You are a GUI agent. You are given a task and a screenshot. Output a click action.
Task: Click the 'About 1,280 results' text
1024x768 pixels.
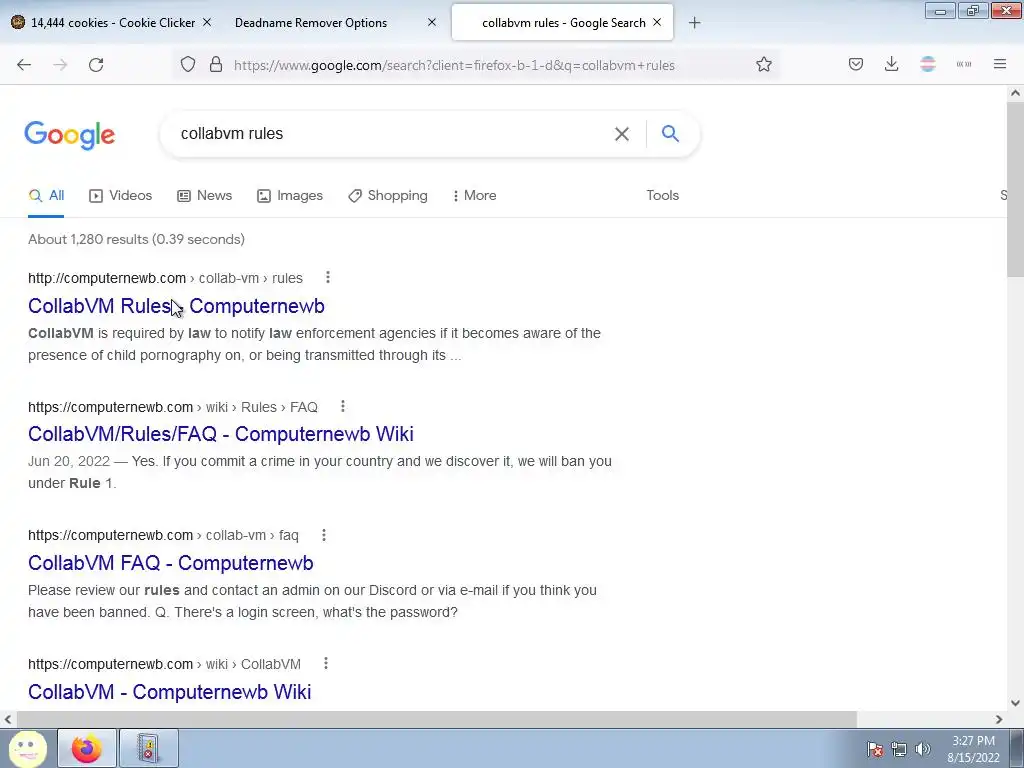(x=136, y=239)
